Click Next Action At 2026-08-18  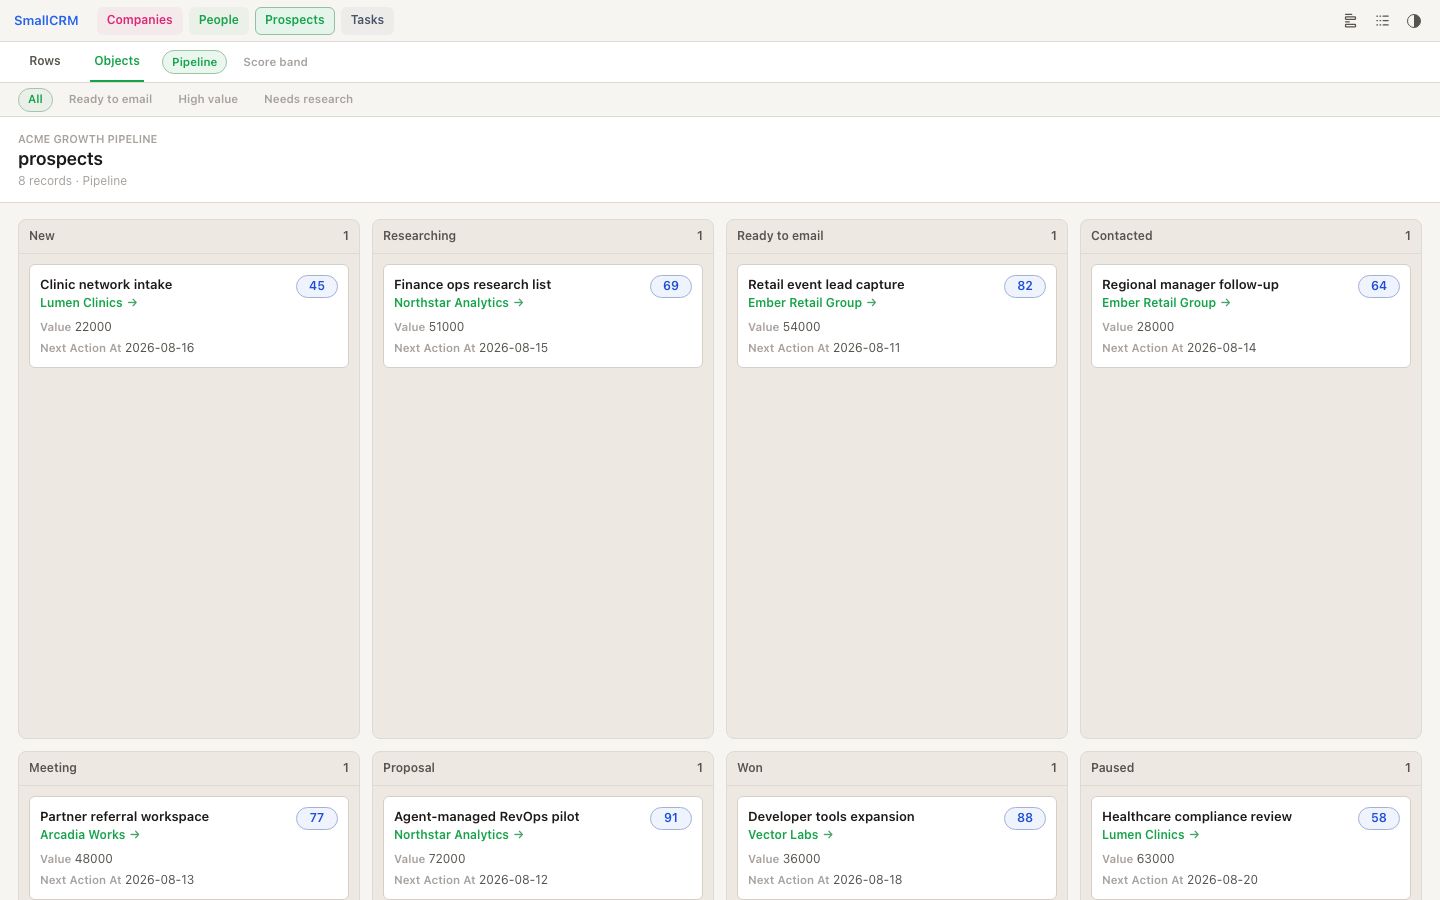[825, 880]
